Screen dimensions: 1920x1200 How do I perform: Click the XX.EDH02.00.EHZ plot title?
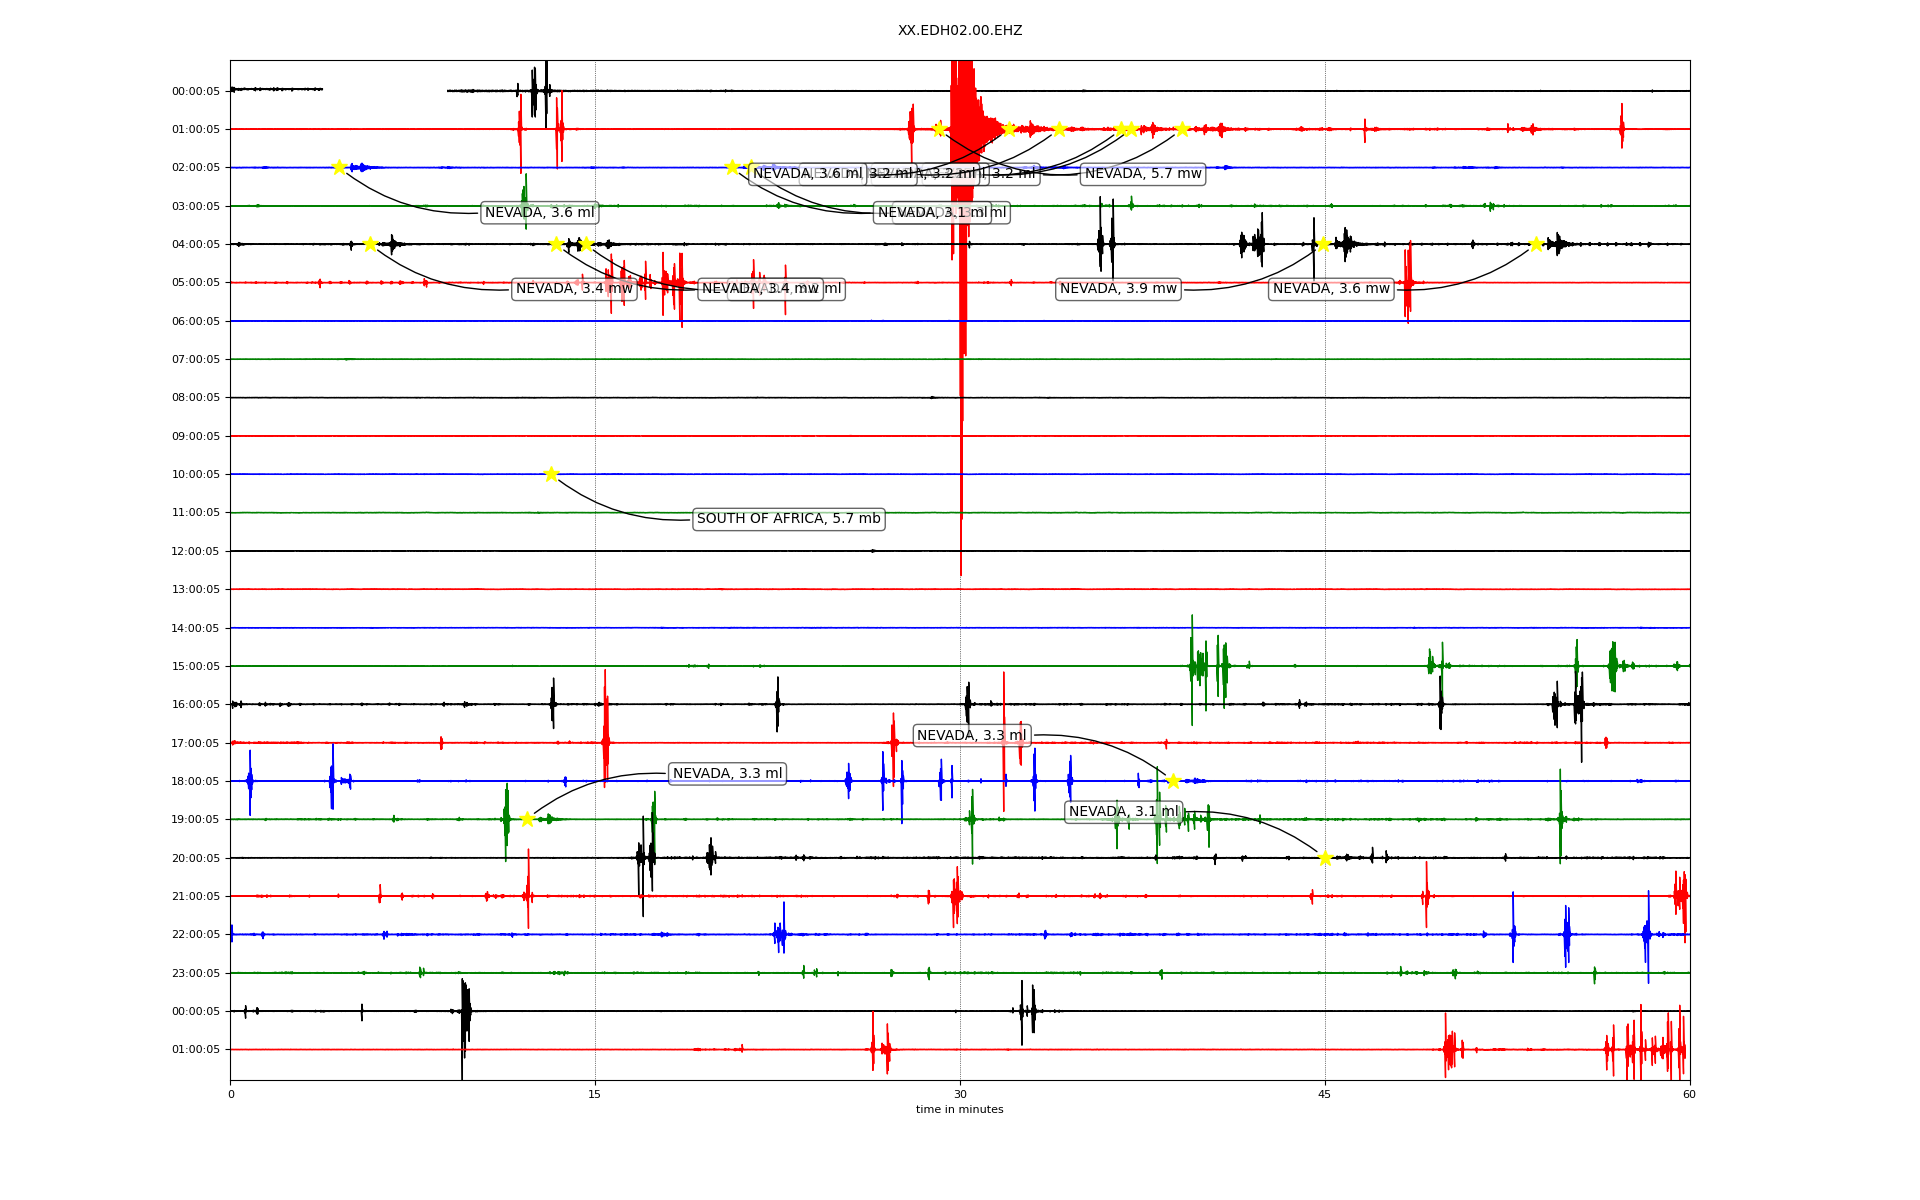[x=959, y=31]
